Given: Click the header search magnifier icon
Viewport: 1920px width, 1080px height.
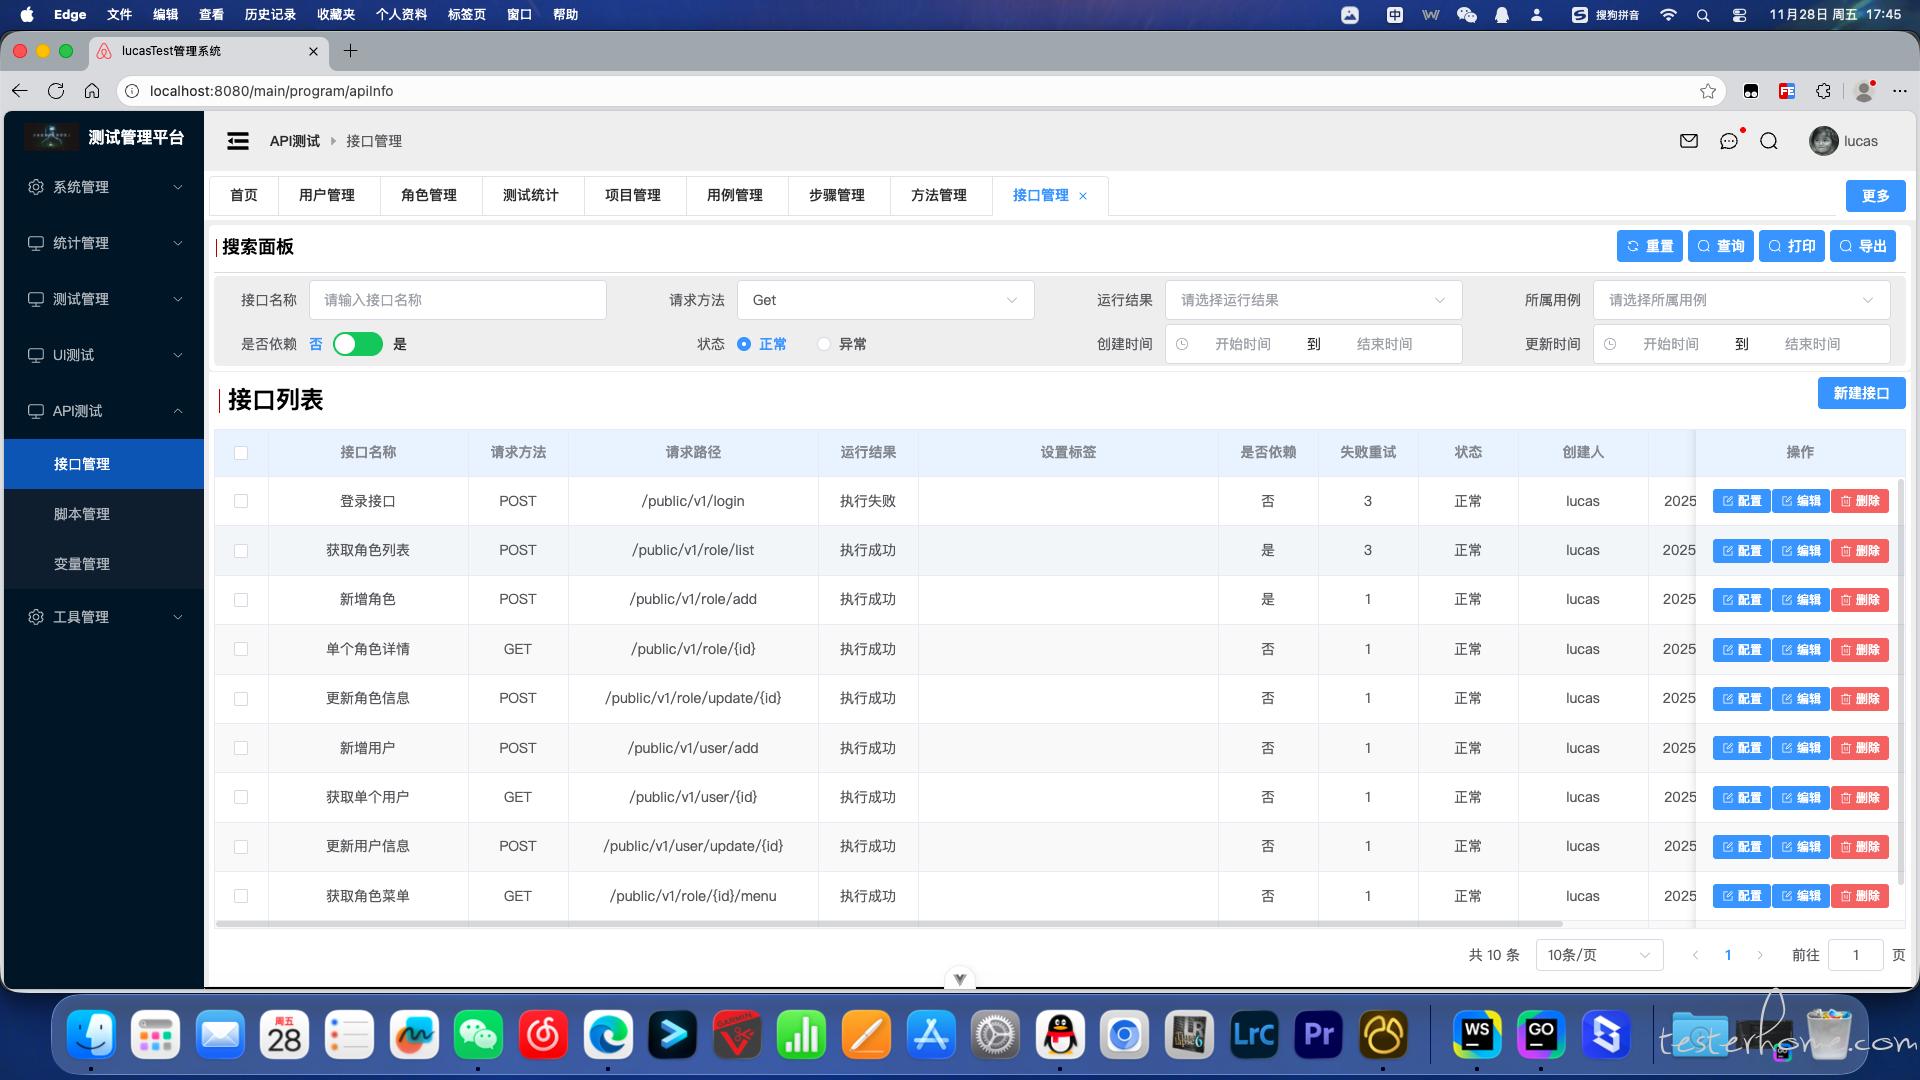Looking at the screenshot, I should coord(1769,141).
